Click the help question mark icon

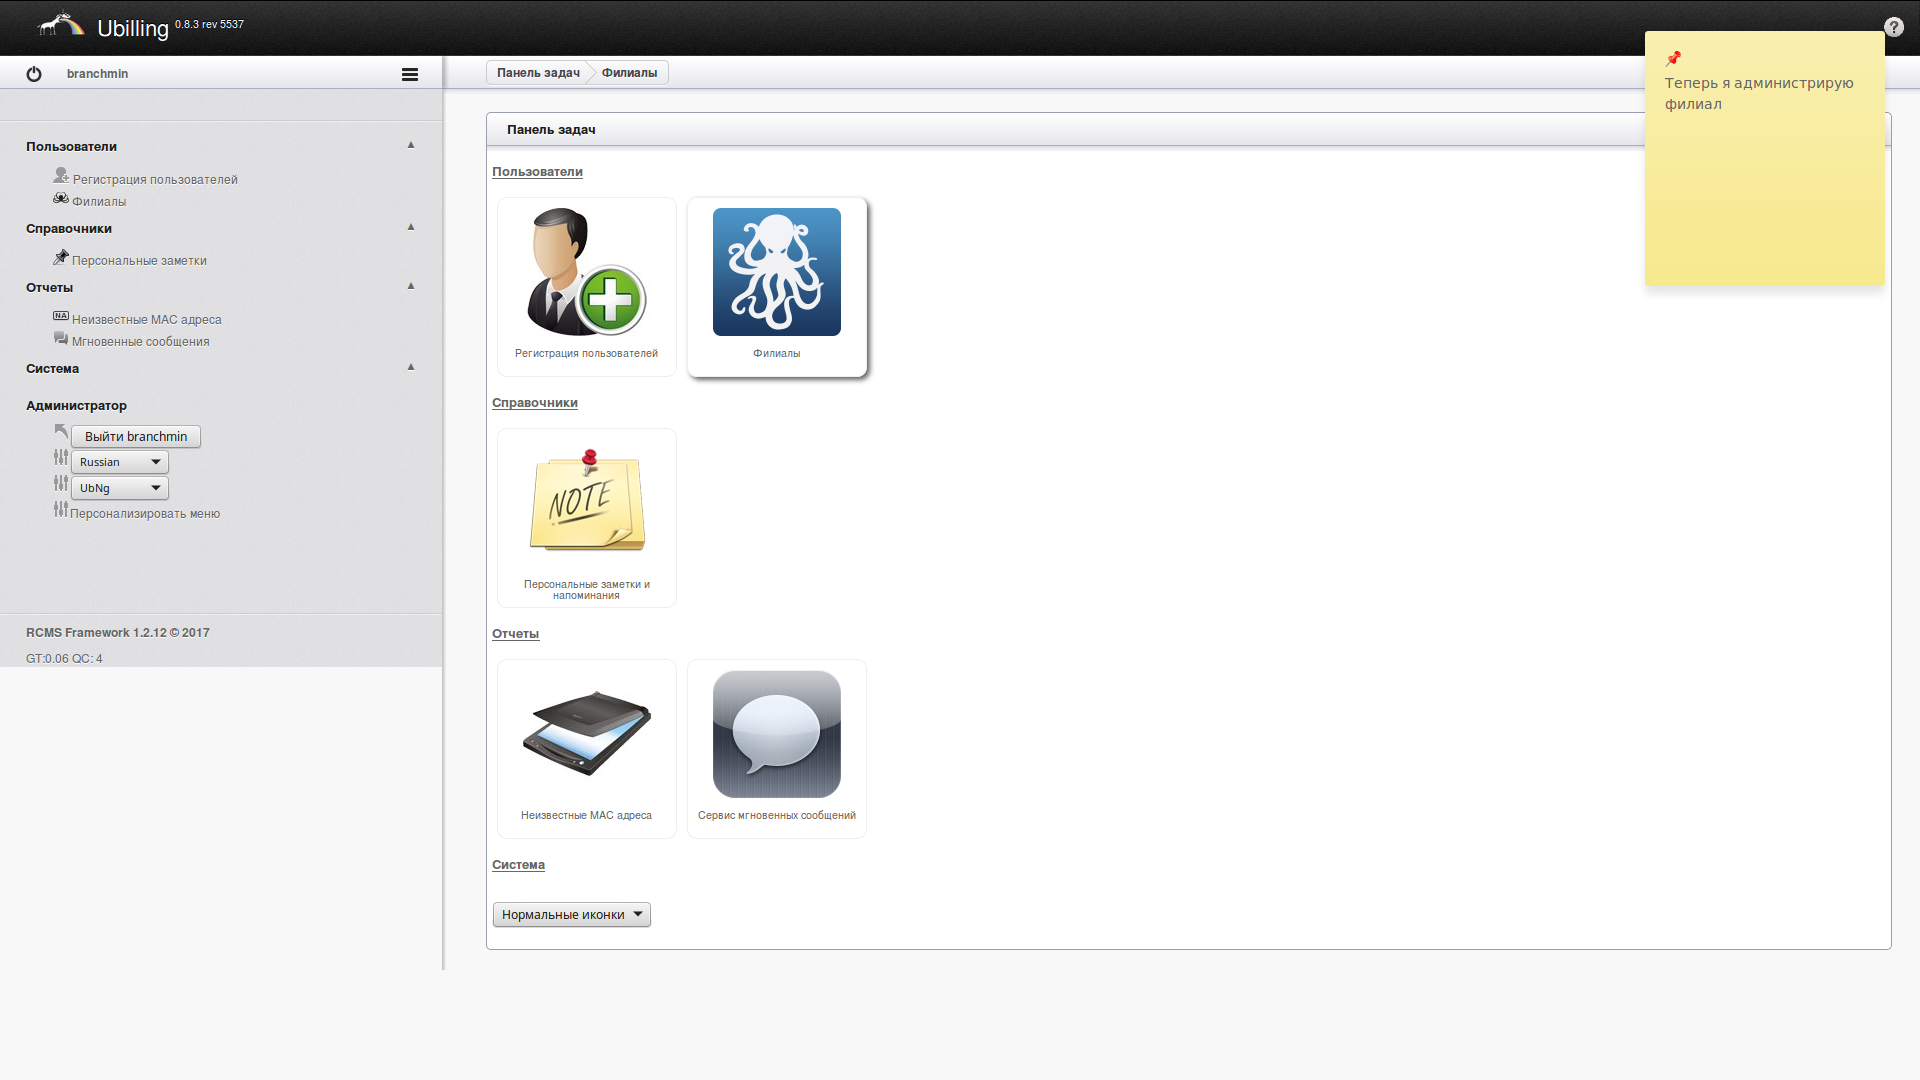pos(1893,27)
